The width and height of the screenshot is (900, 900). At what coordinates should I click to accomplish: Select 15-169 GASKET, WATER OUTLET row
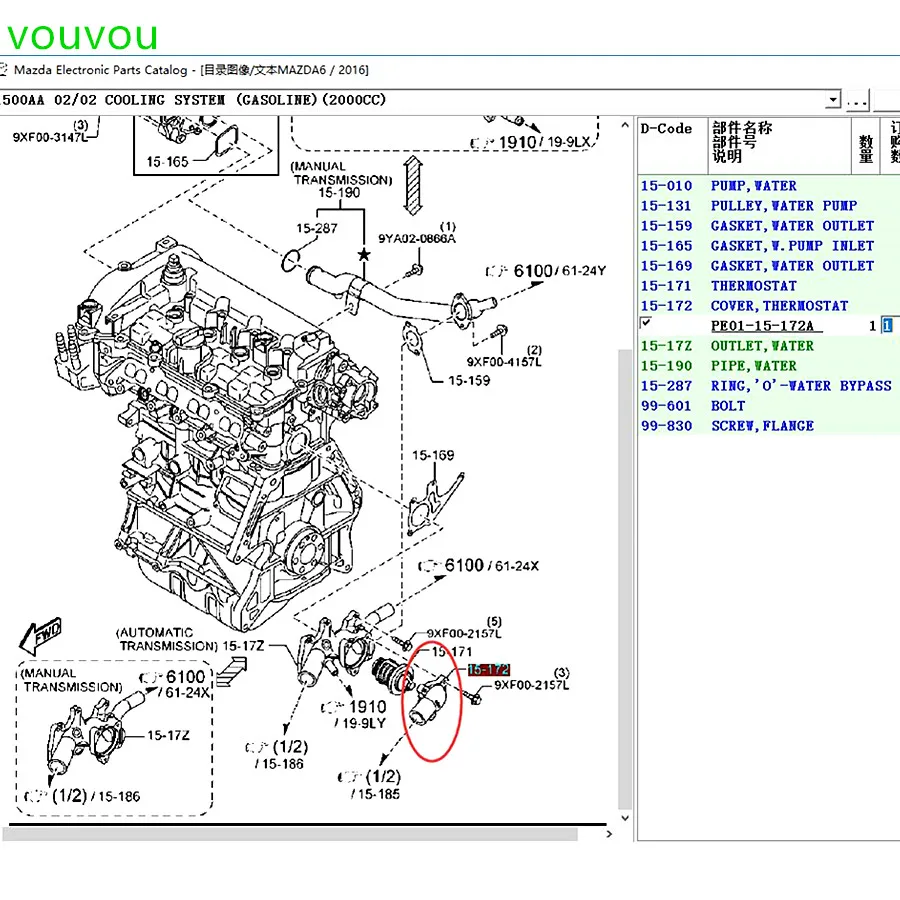pos(769,266)
